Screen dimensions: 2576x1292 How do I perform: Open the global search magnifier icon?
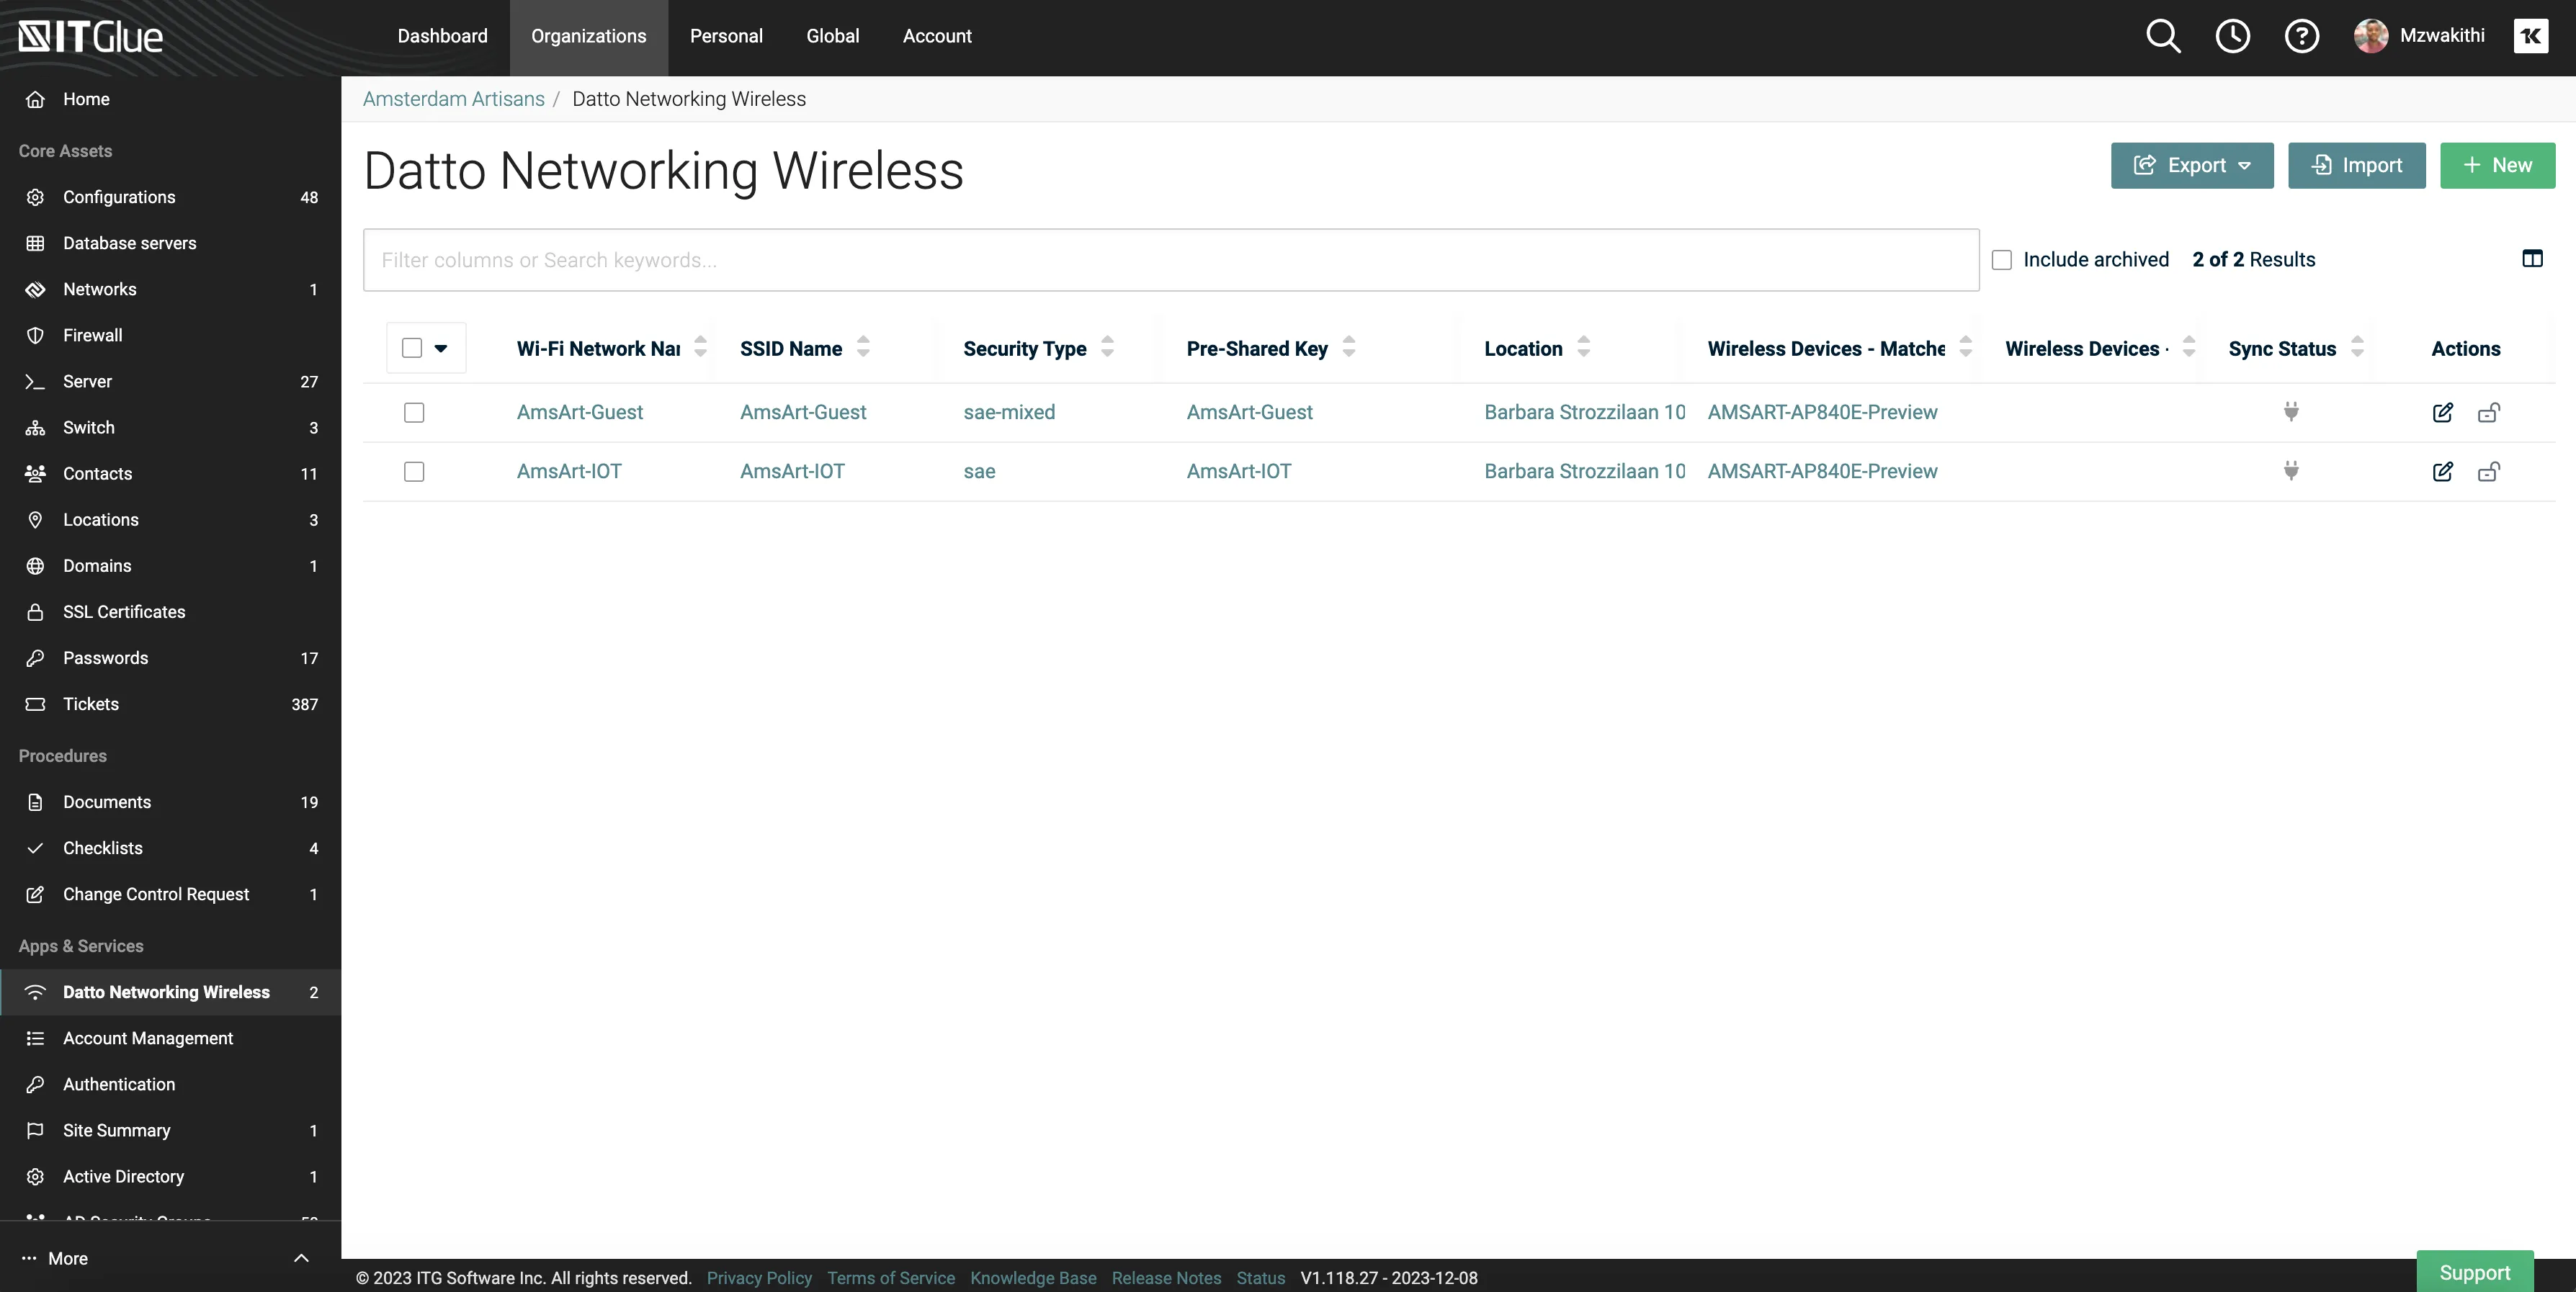pos(2163,36)
